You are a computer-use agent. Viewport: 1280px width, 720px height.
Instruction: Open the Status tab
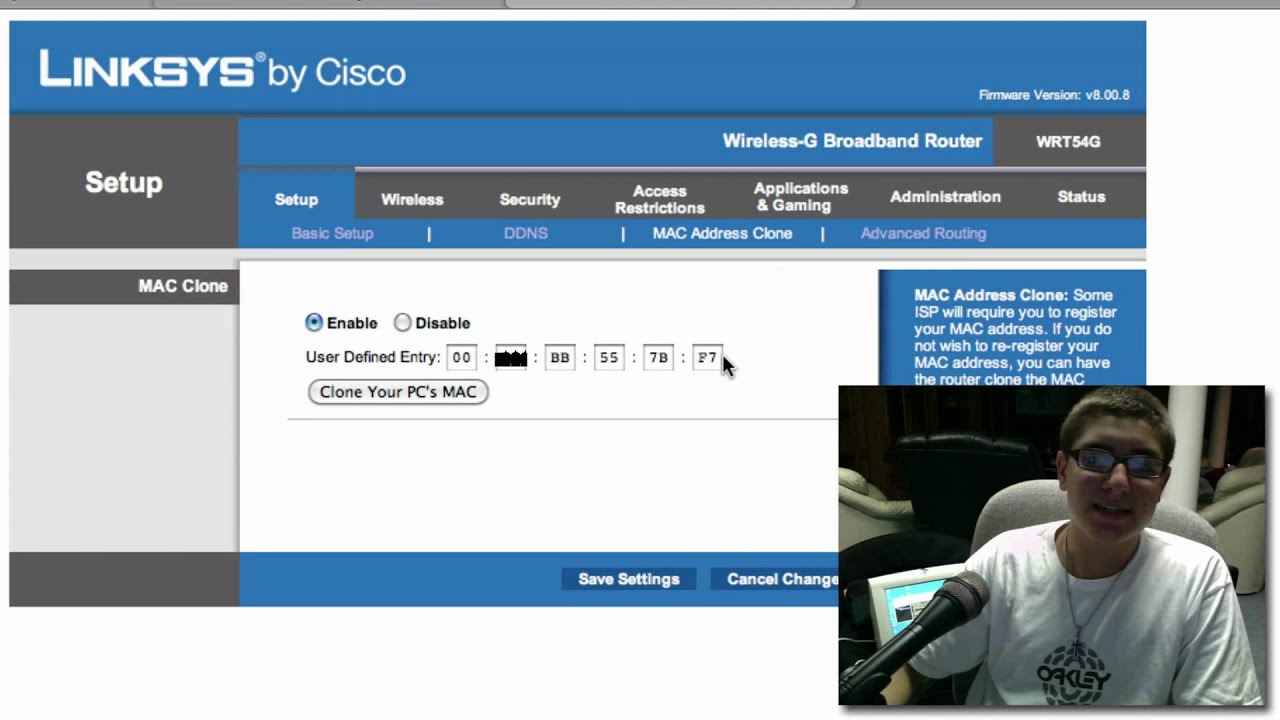tap(1081, 197)
